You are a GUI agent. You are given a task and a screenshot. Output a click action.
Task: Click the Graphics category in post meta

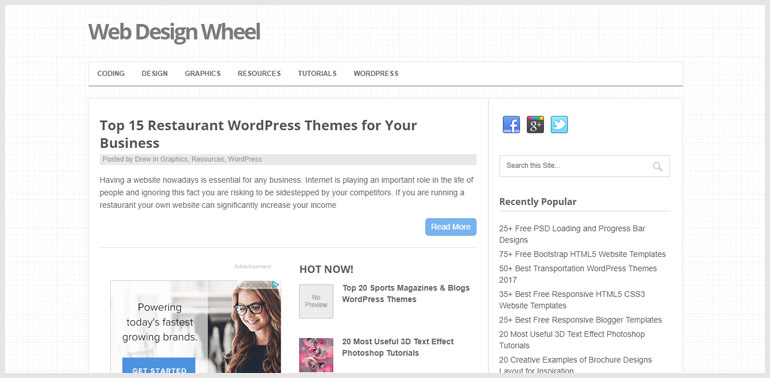[174, 160]
